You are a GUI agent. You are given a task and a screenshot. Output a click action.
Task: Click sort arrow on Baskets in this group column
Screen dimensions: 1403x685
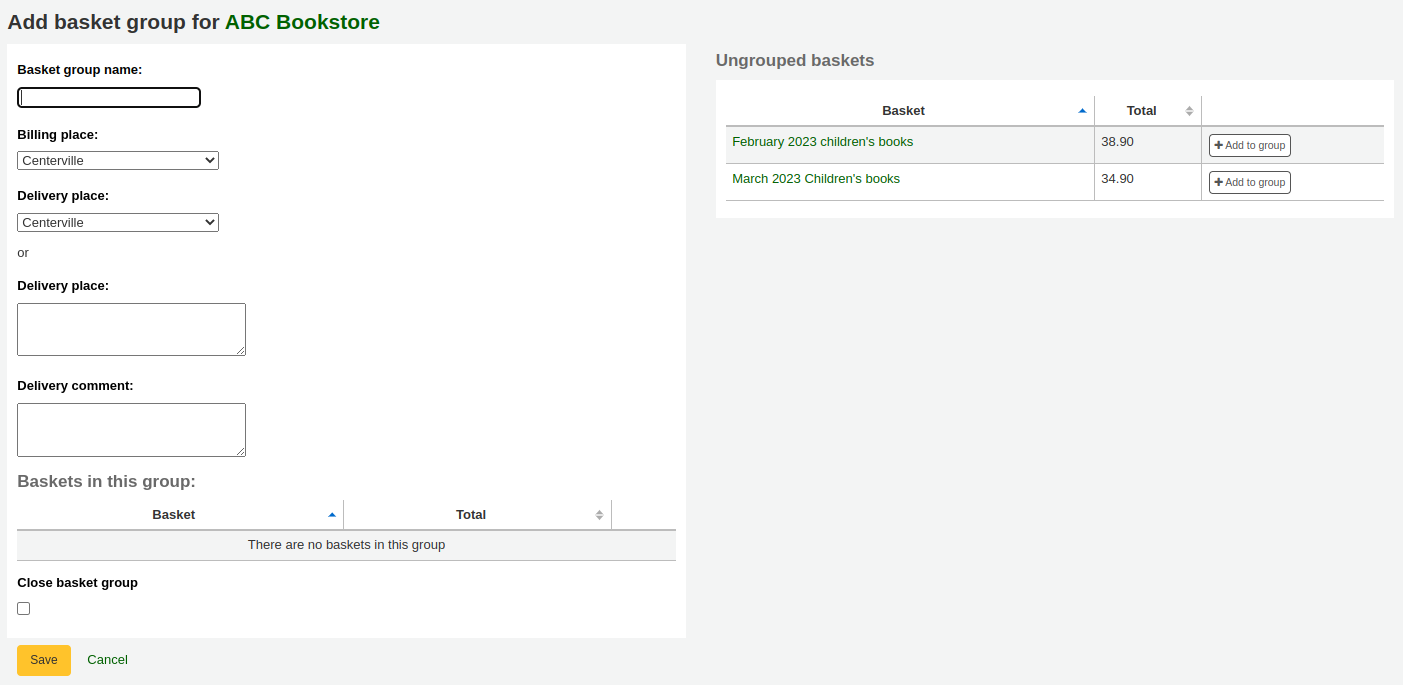pos(332,514)
